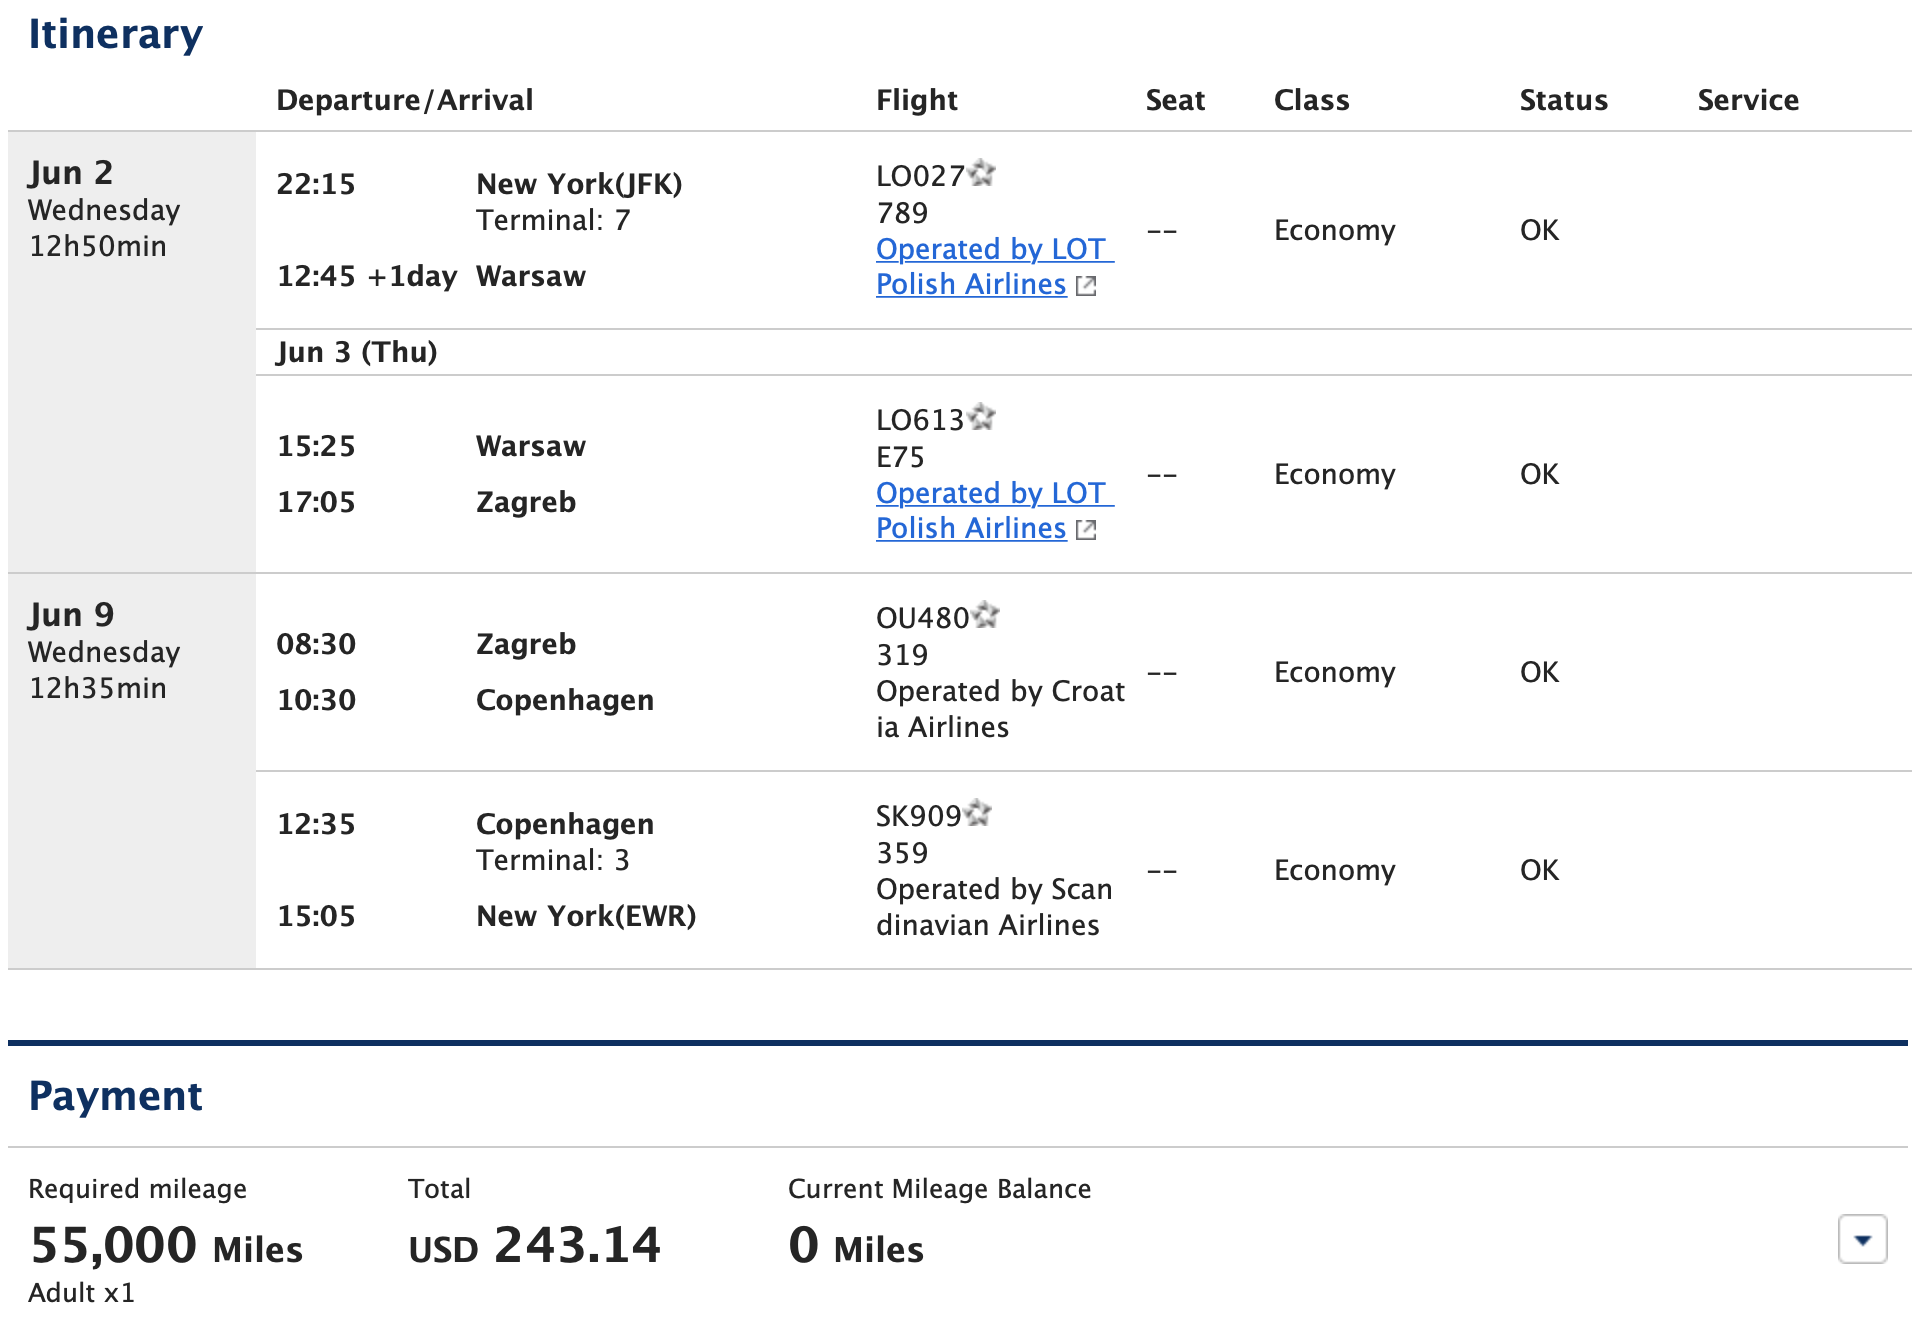Open the LOT Polish Airlines link for LO027

tap(990, 267)
